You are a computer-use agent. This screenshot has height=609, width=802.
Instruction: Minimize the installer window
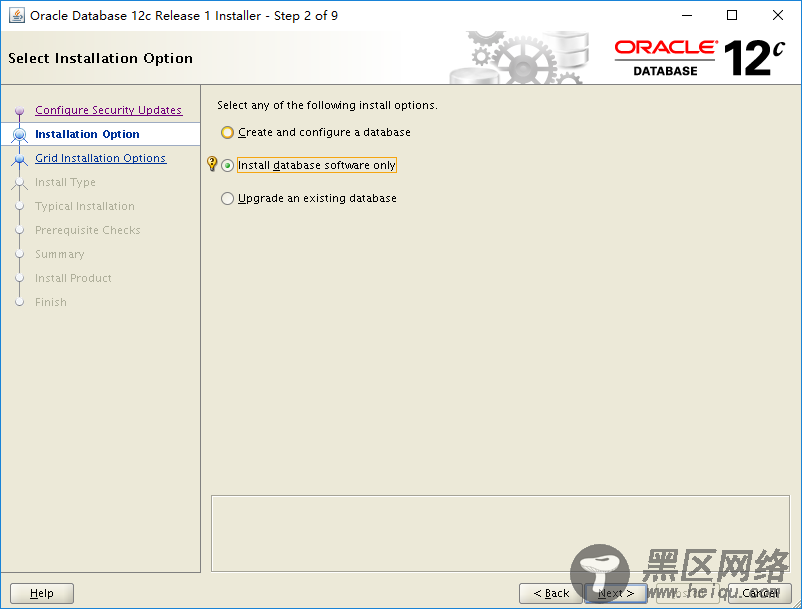click(687, 15)
